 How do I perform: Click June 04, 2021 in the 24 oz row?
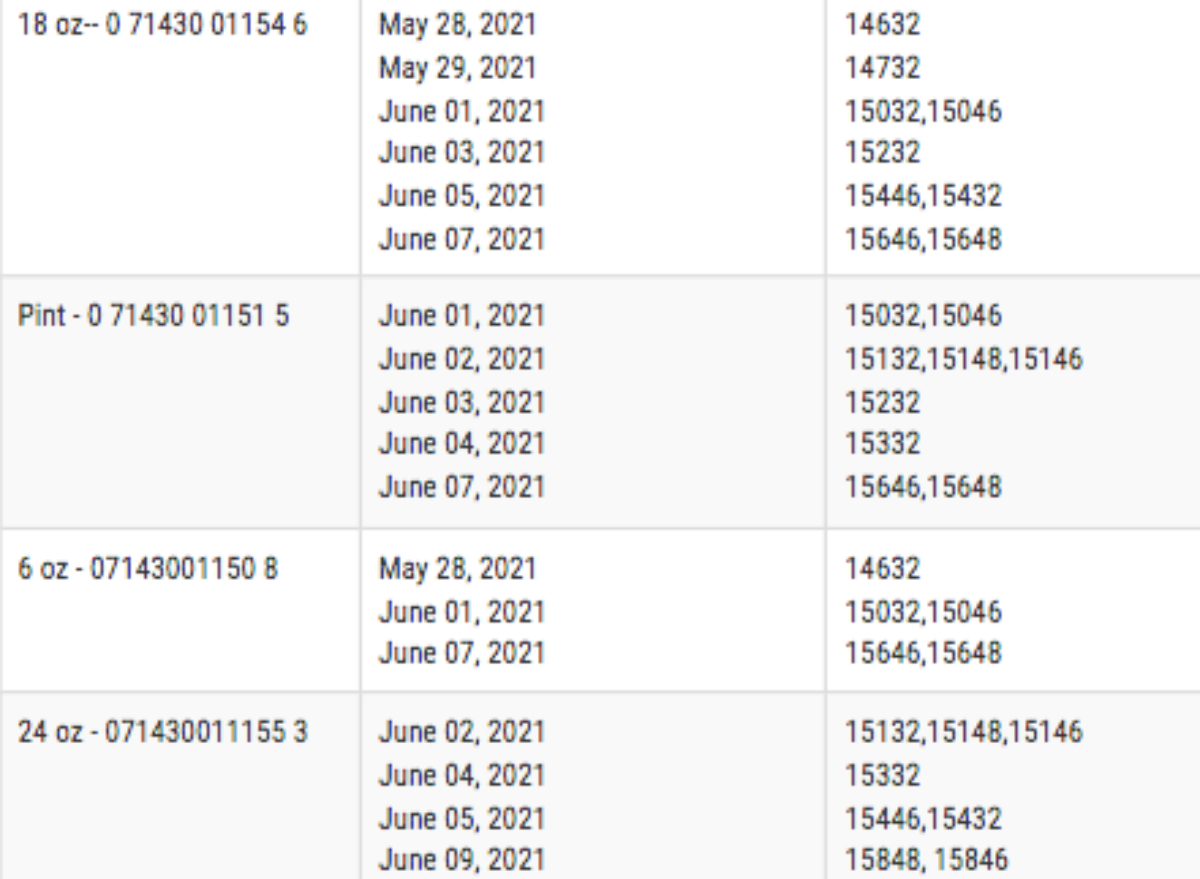click(x=461, y=775)
